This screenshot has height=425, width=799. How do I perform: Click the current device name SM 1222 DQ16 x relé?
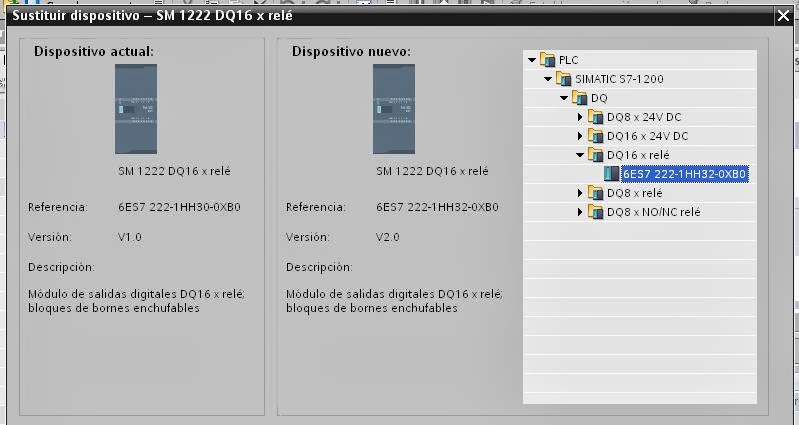coord(174,171)
